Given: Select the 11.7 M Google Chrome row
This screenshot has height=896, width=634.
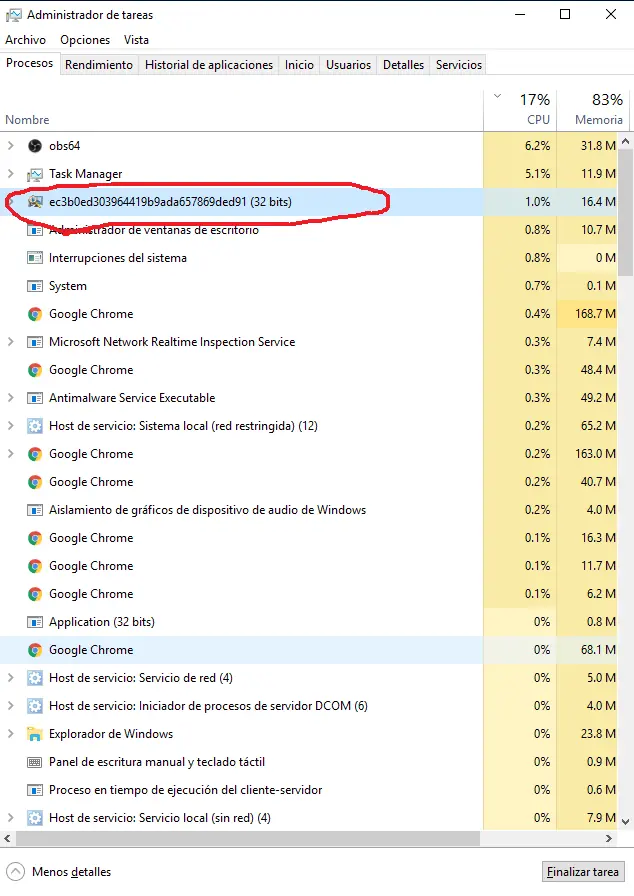Looking at the screenshot, I should [x=308, y=566].
